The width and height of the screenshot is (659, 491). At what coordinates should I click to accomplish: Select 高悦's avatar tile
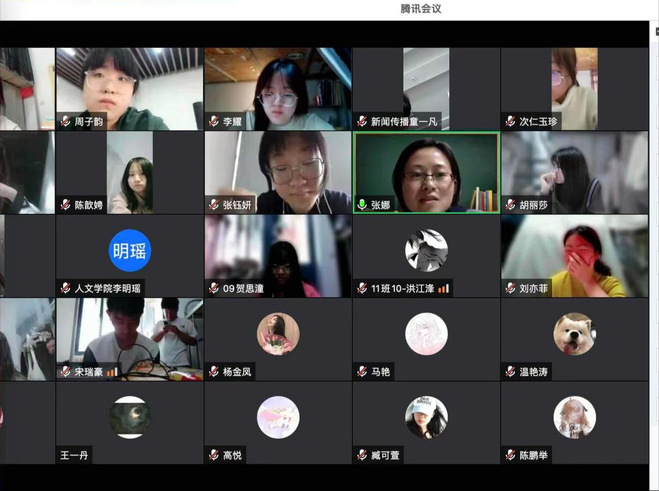[278, 417]
